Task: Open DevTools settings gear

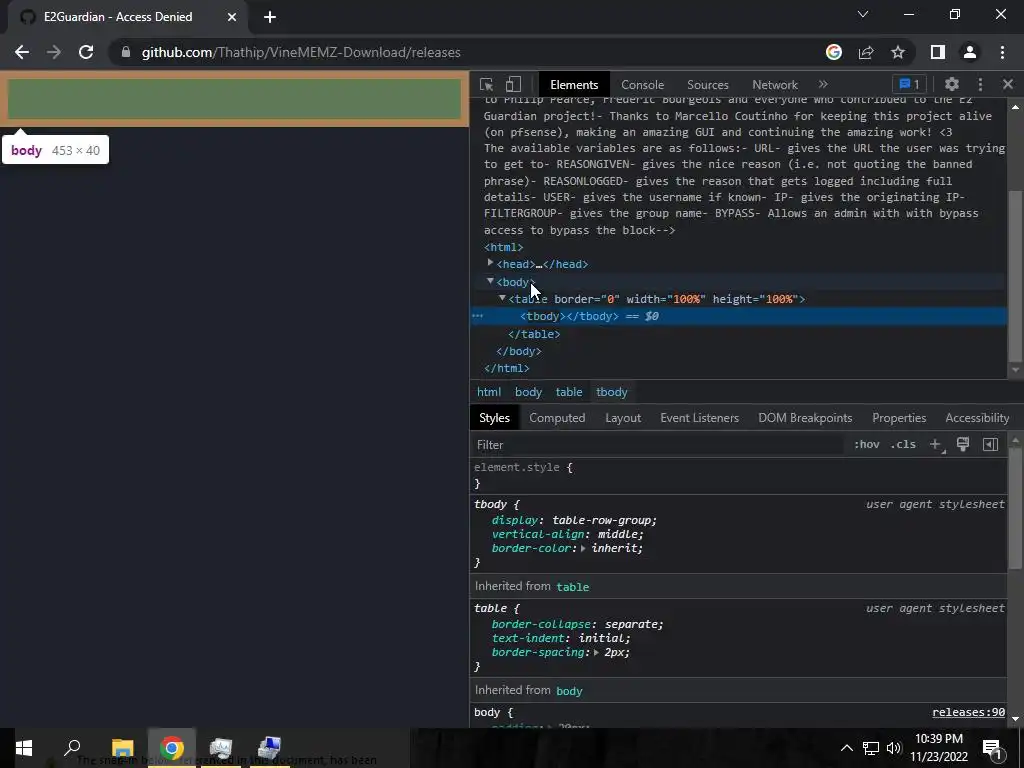Action: [x=952, y=84]
